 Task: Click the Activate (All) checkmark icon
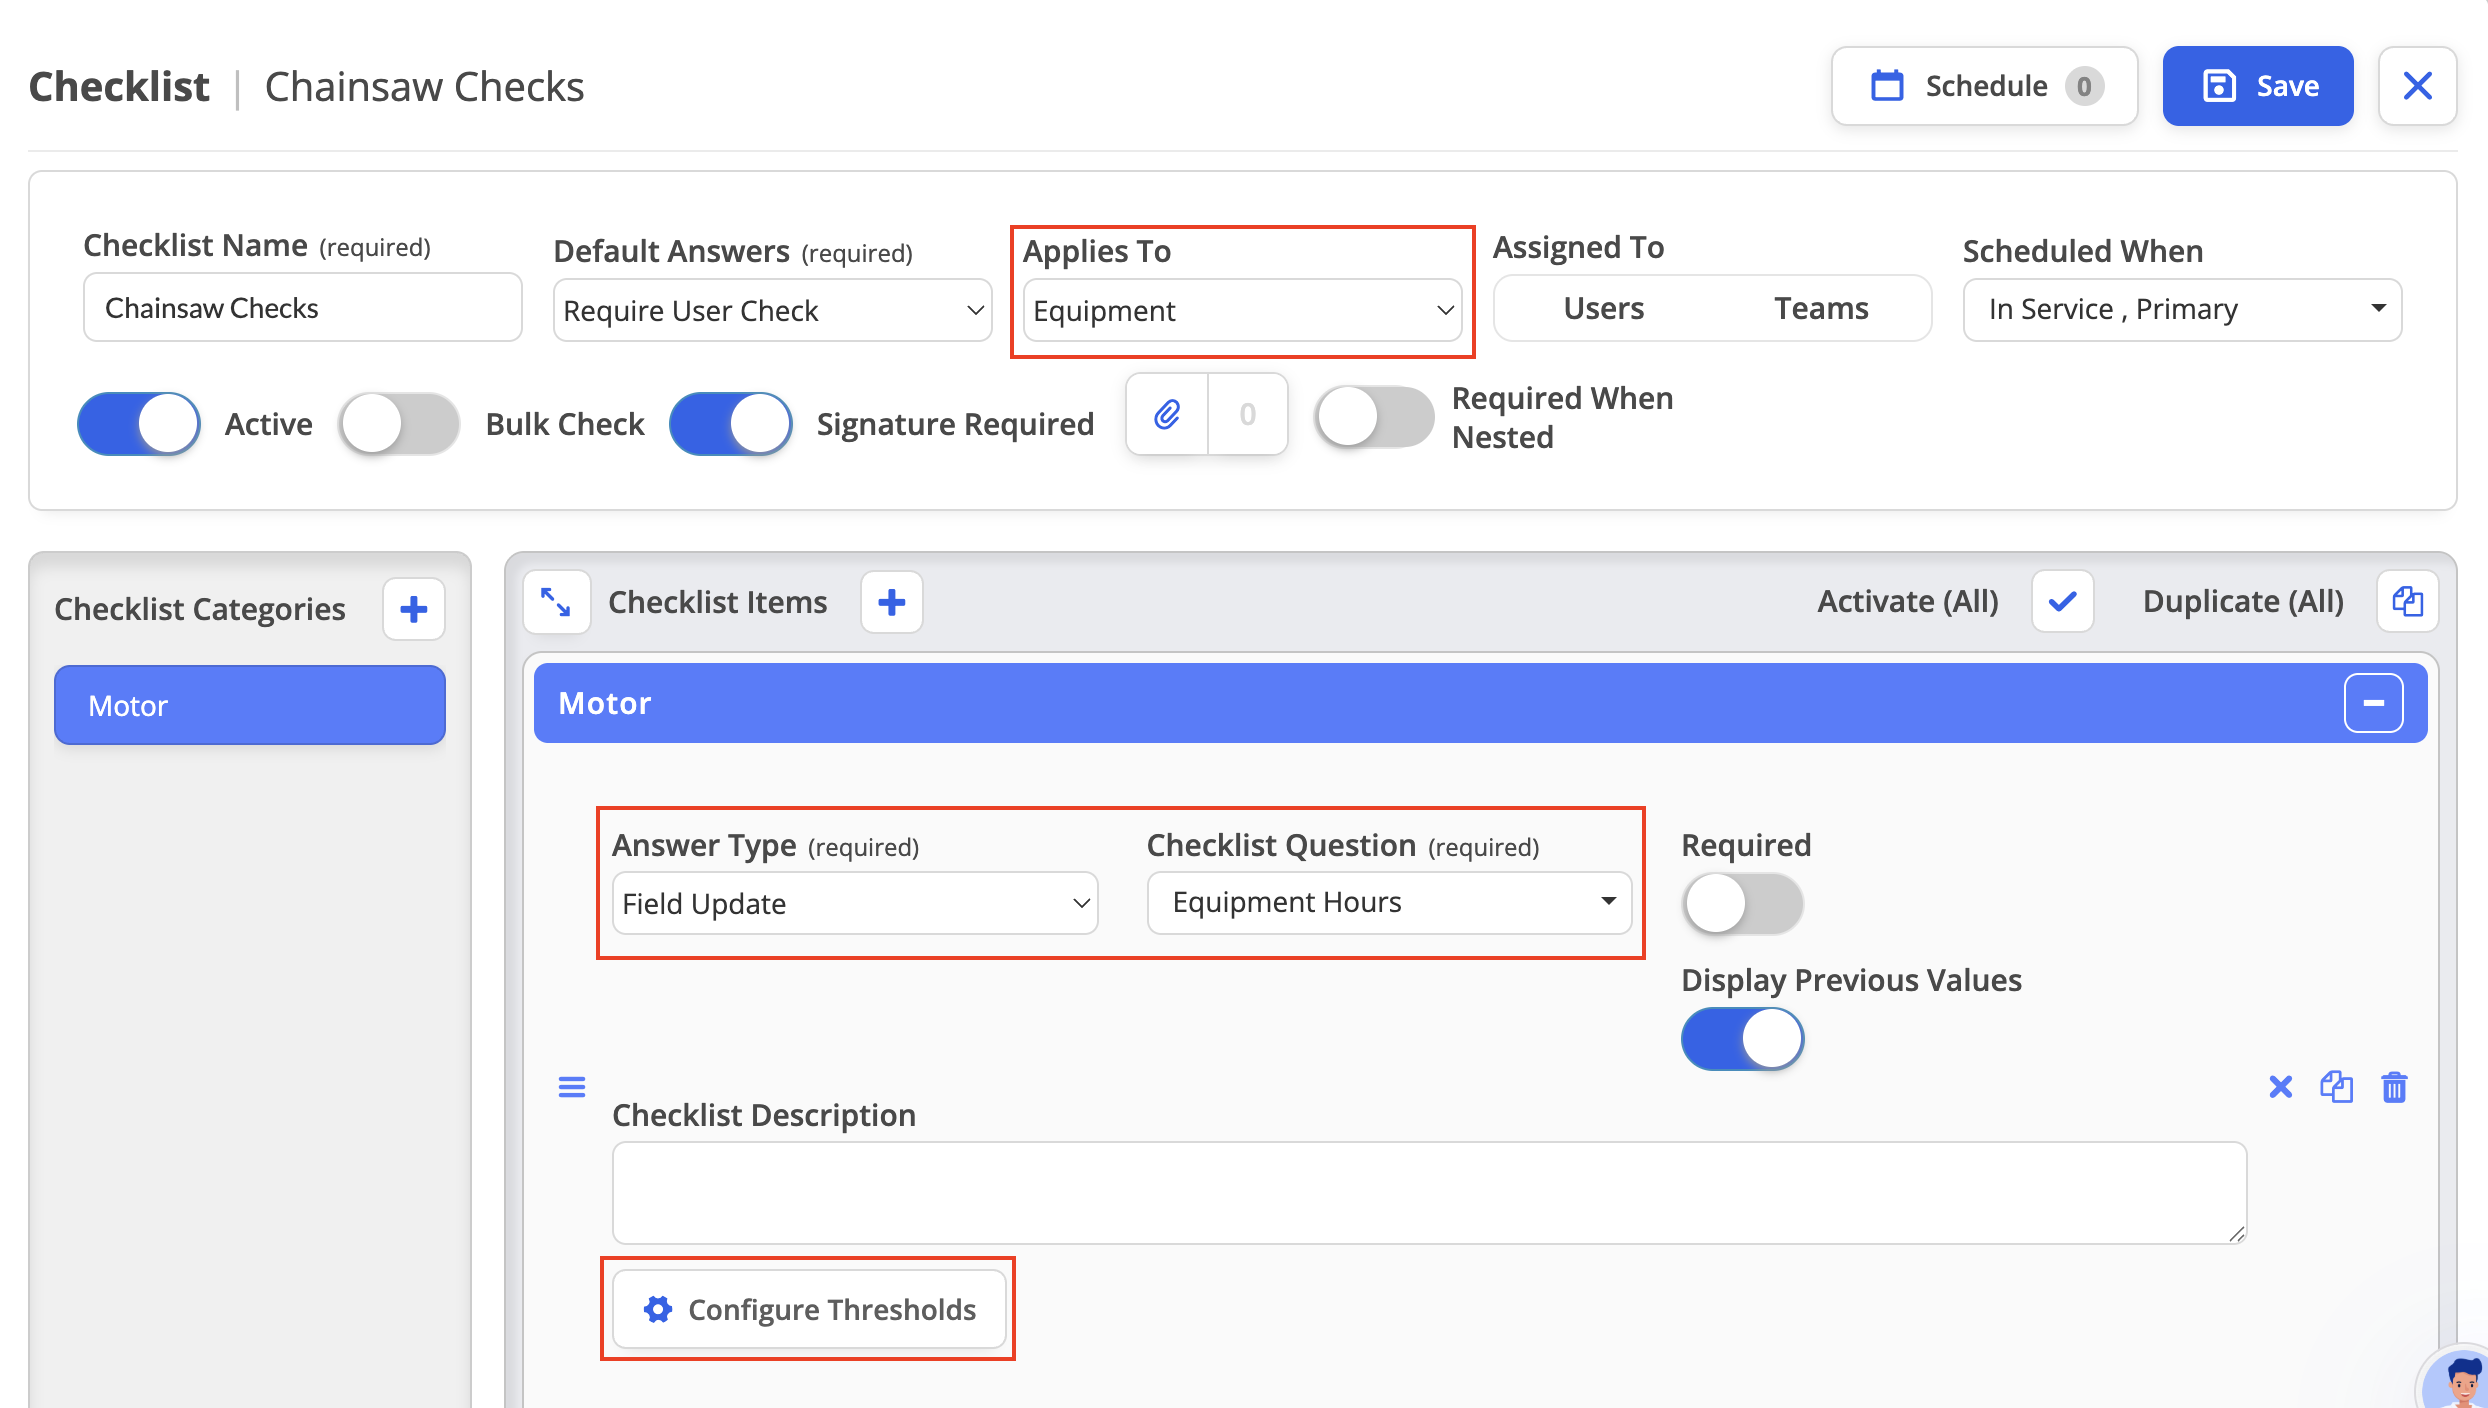[2062, 601]
